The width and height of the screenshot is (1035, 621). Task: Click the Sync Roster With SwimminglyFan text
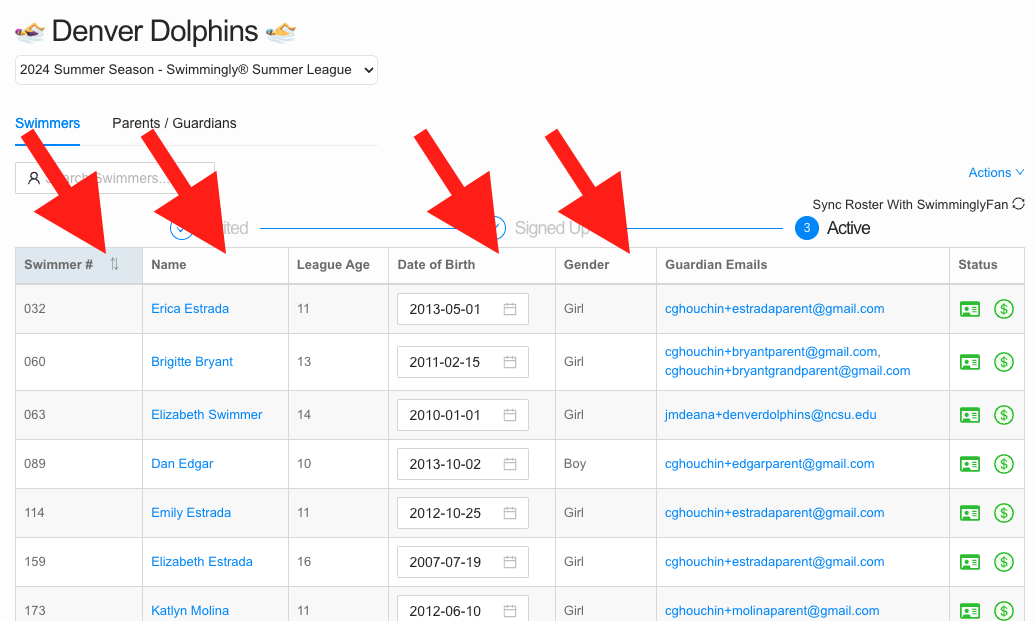[x=910, y=205]
